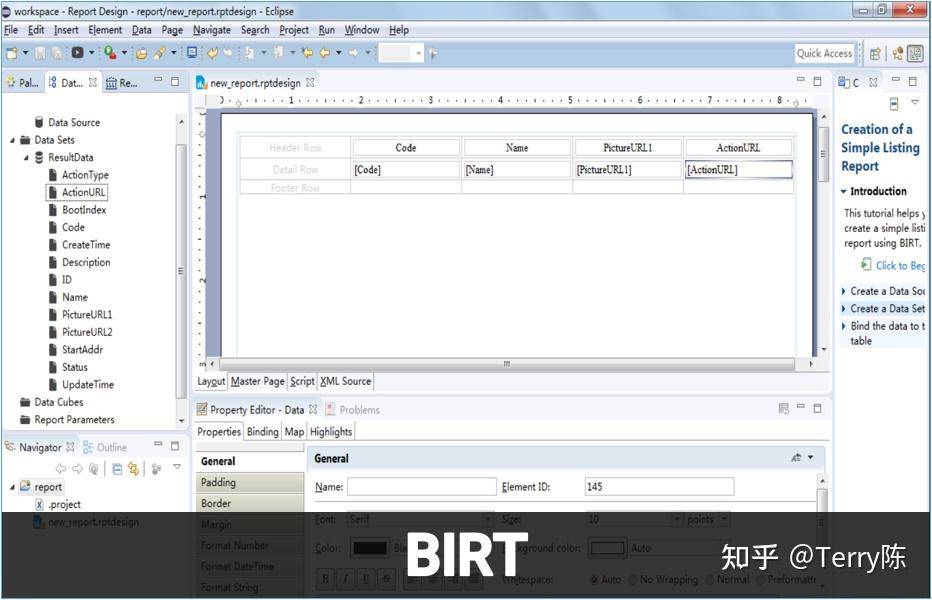Collapse the ResultData data set node

coord(26,158)
